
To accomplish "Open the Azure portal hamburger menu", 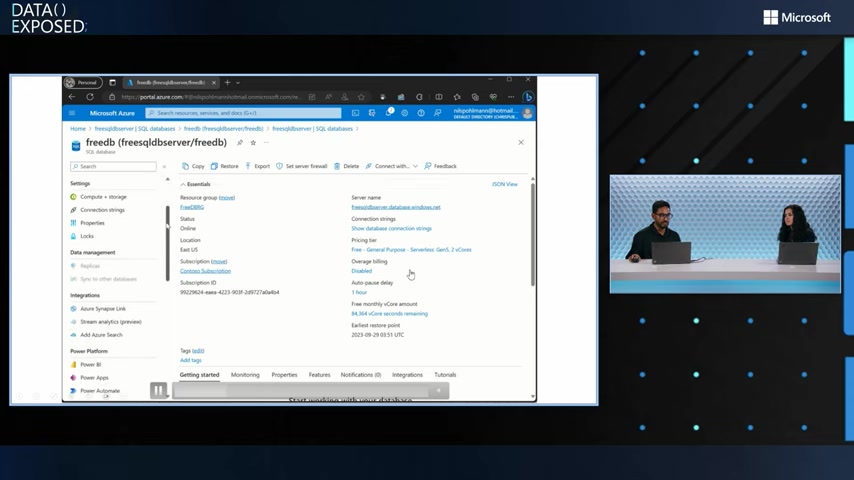I will coord(72,113).
